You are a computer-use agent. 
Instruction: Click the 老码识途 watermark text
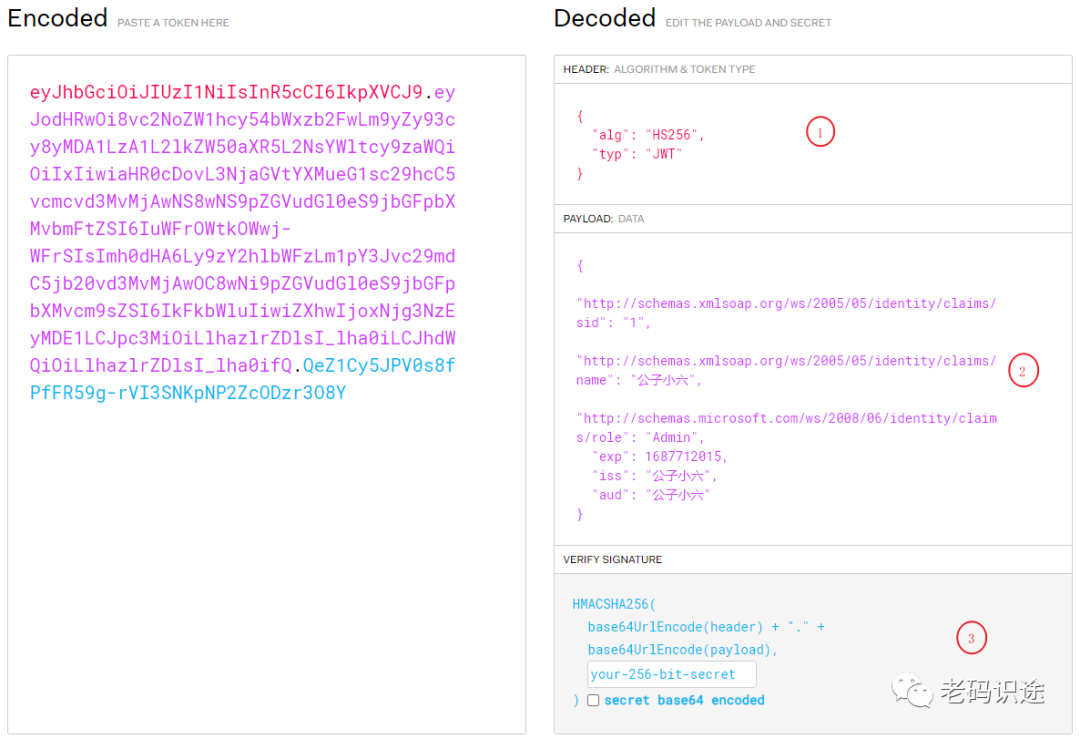(x=991, y=690)
